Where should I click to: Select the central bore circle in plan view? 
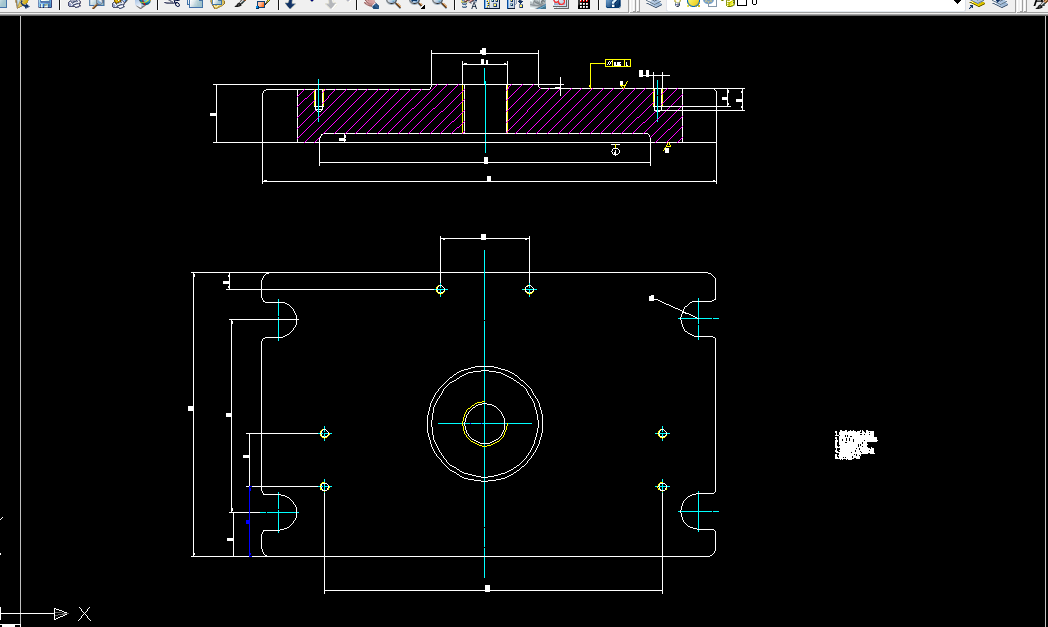[x=485, y=424]
